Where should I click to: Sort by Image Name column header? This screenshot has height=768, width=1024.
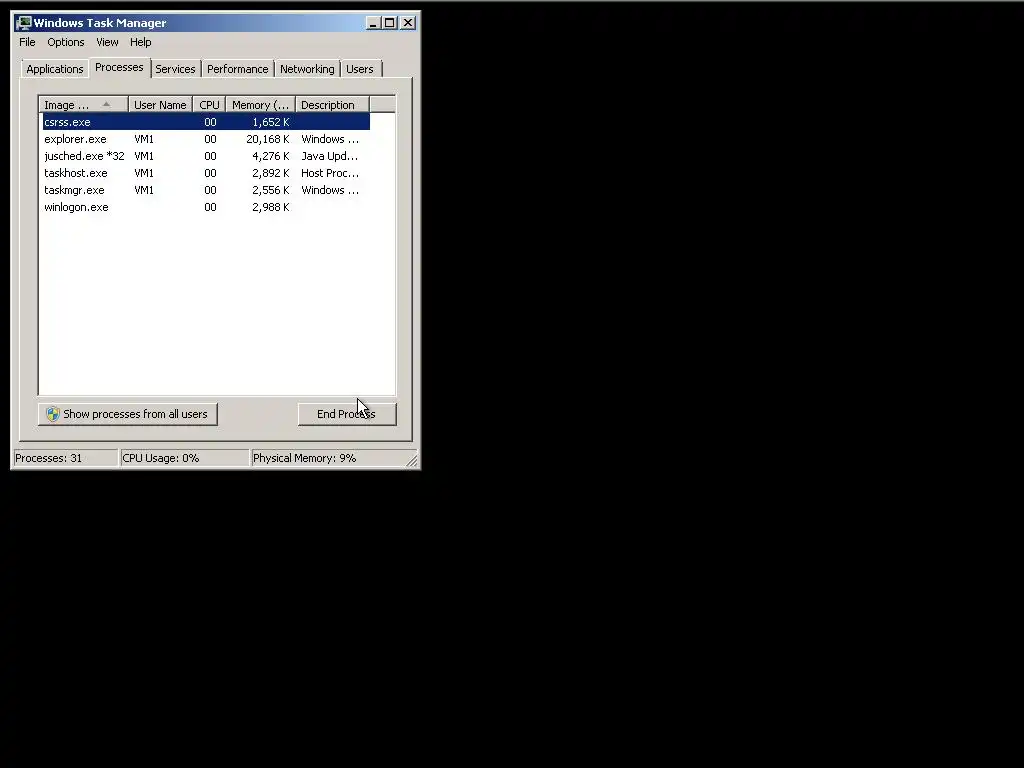84,105
